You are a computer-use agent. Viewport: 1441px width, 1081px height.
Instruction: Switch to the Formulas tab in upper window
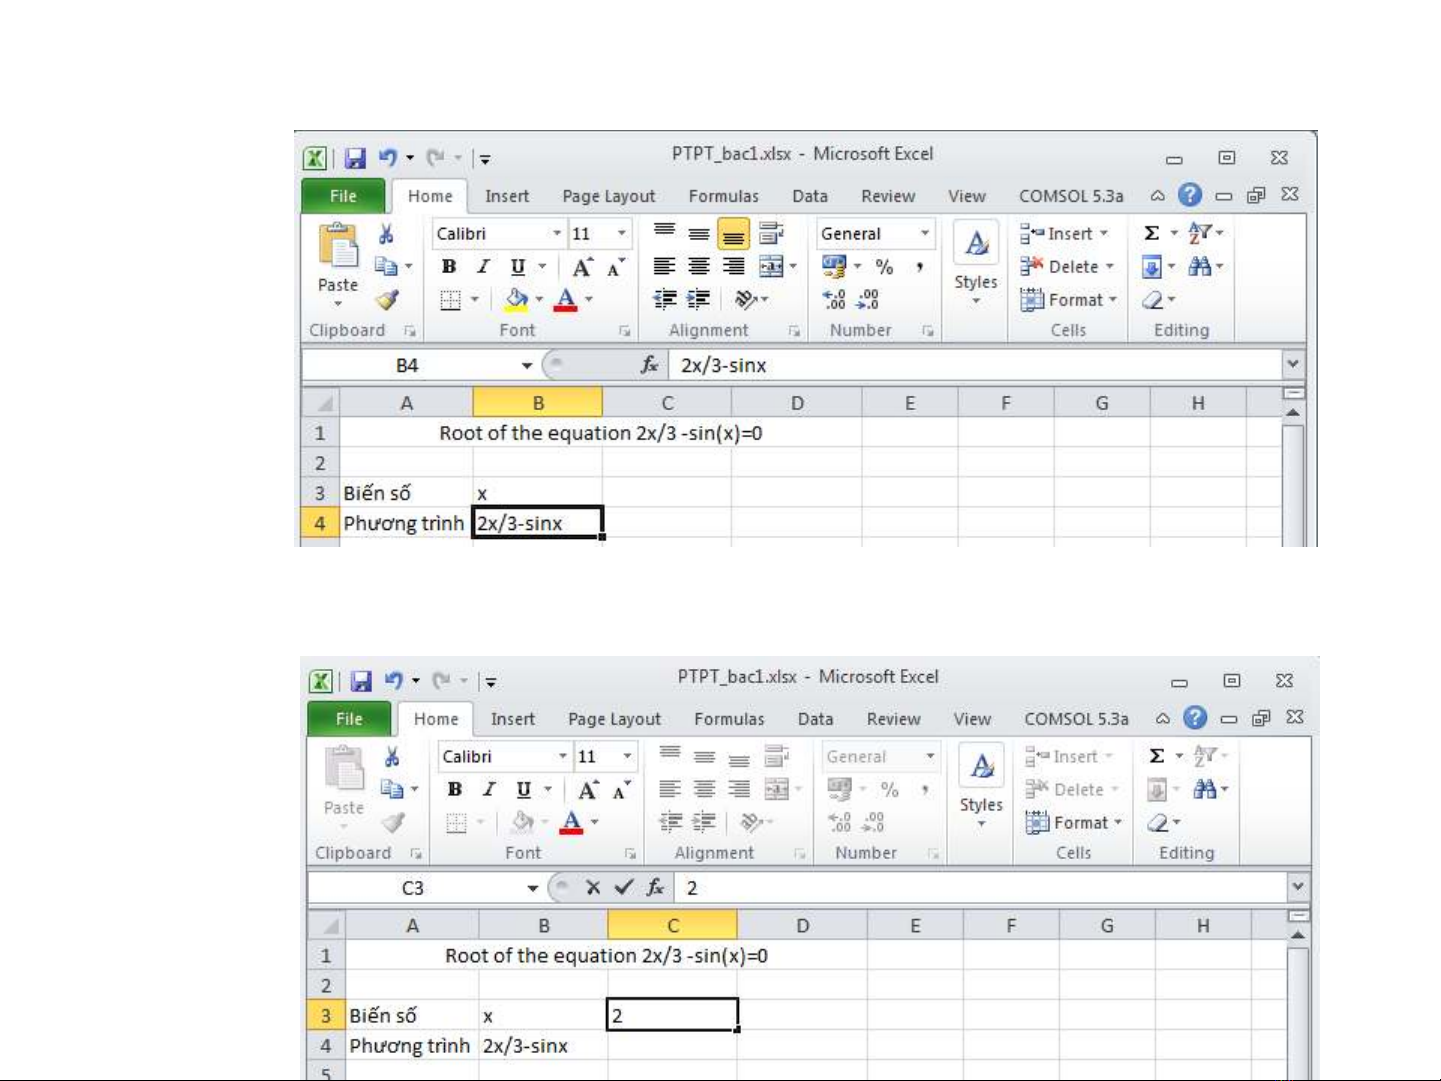click(723, 197)
